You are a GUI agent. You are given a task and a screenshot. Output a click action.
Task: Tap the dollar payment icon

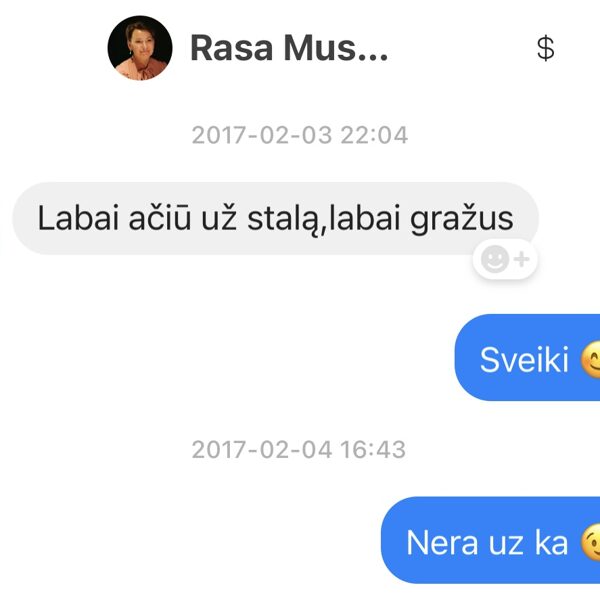click(546, 48)
